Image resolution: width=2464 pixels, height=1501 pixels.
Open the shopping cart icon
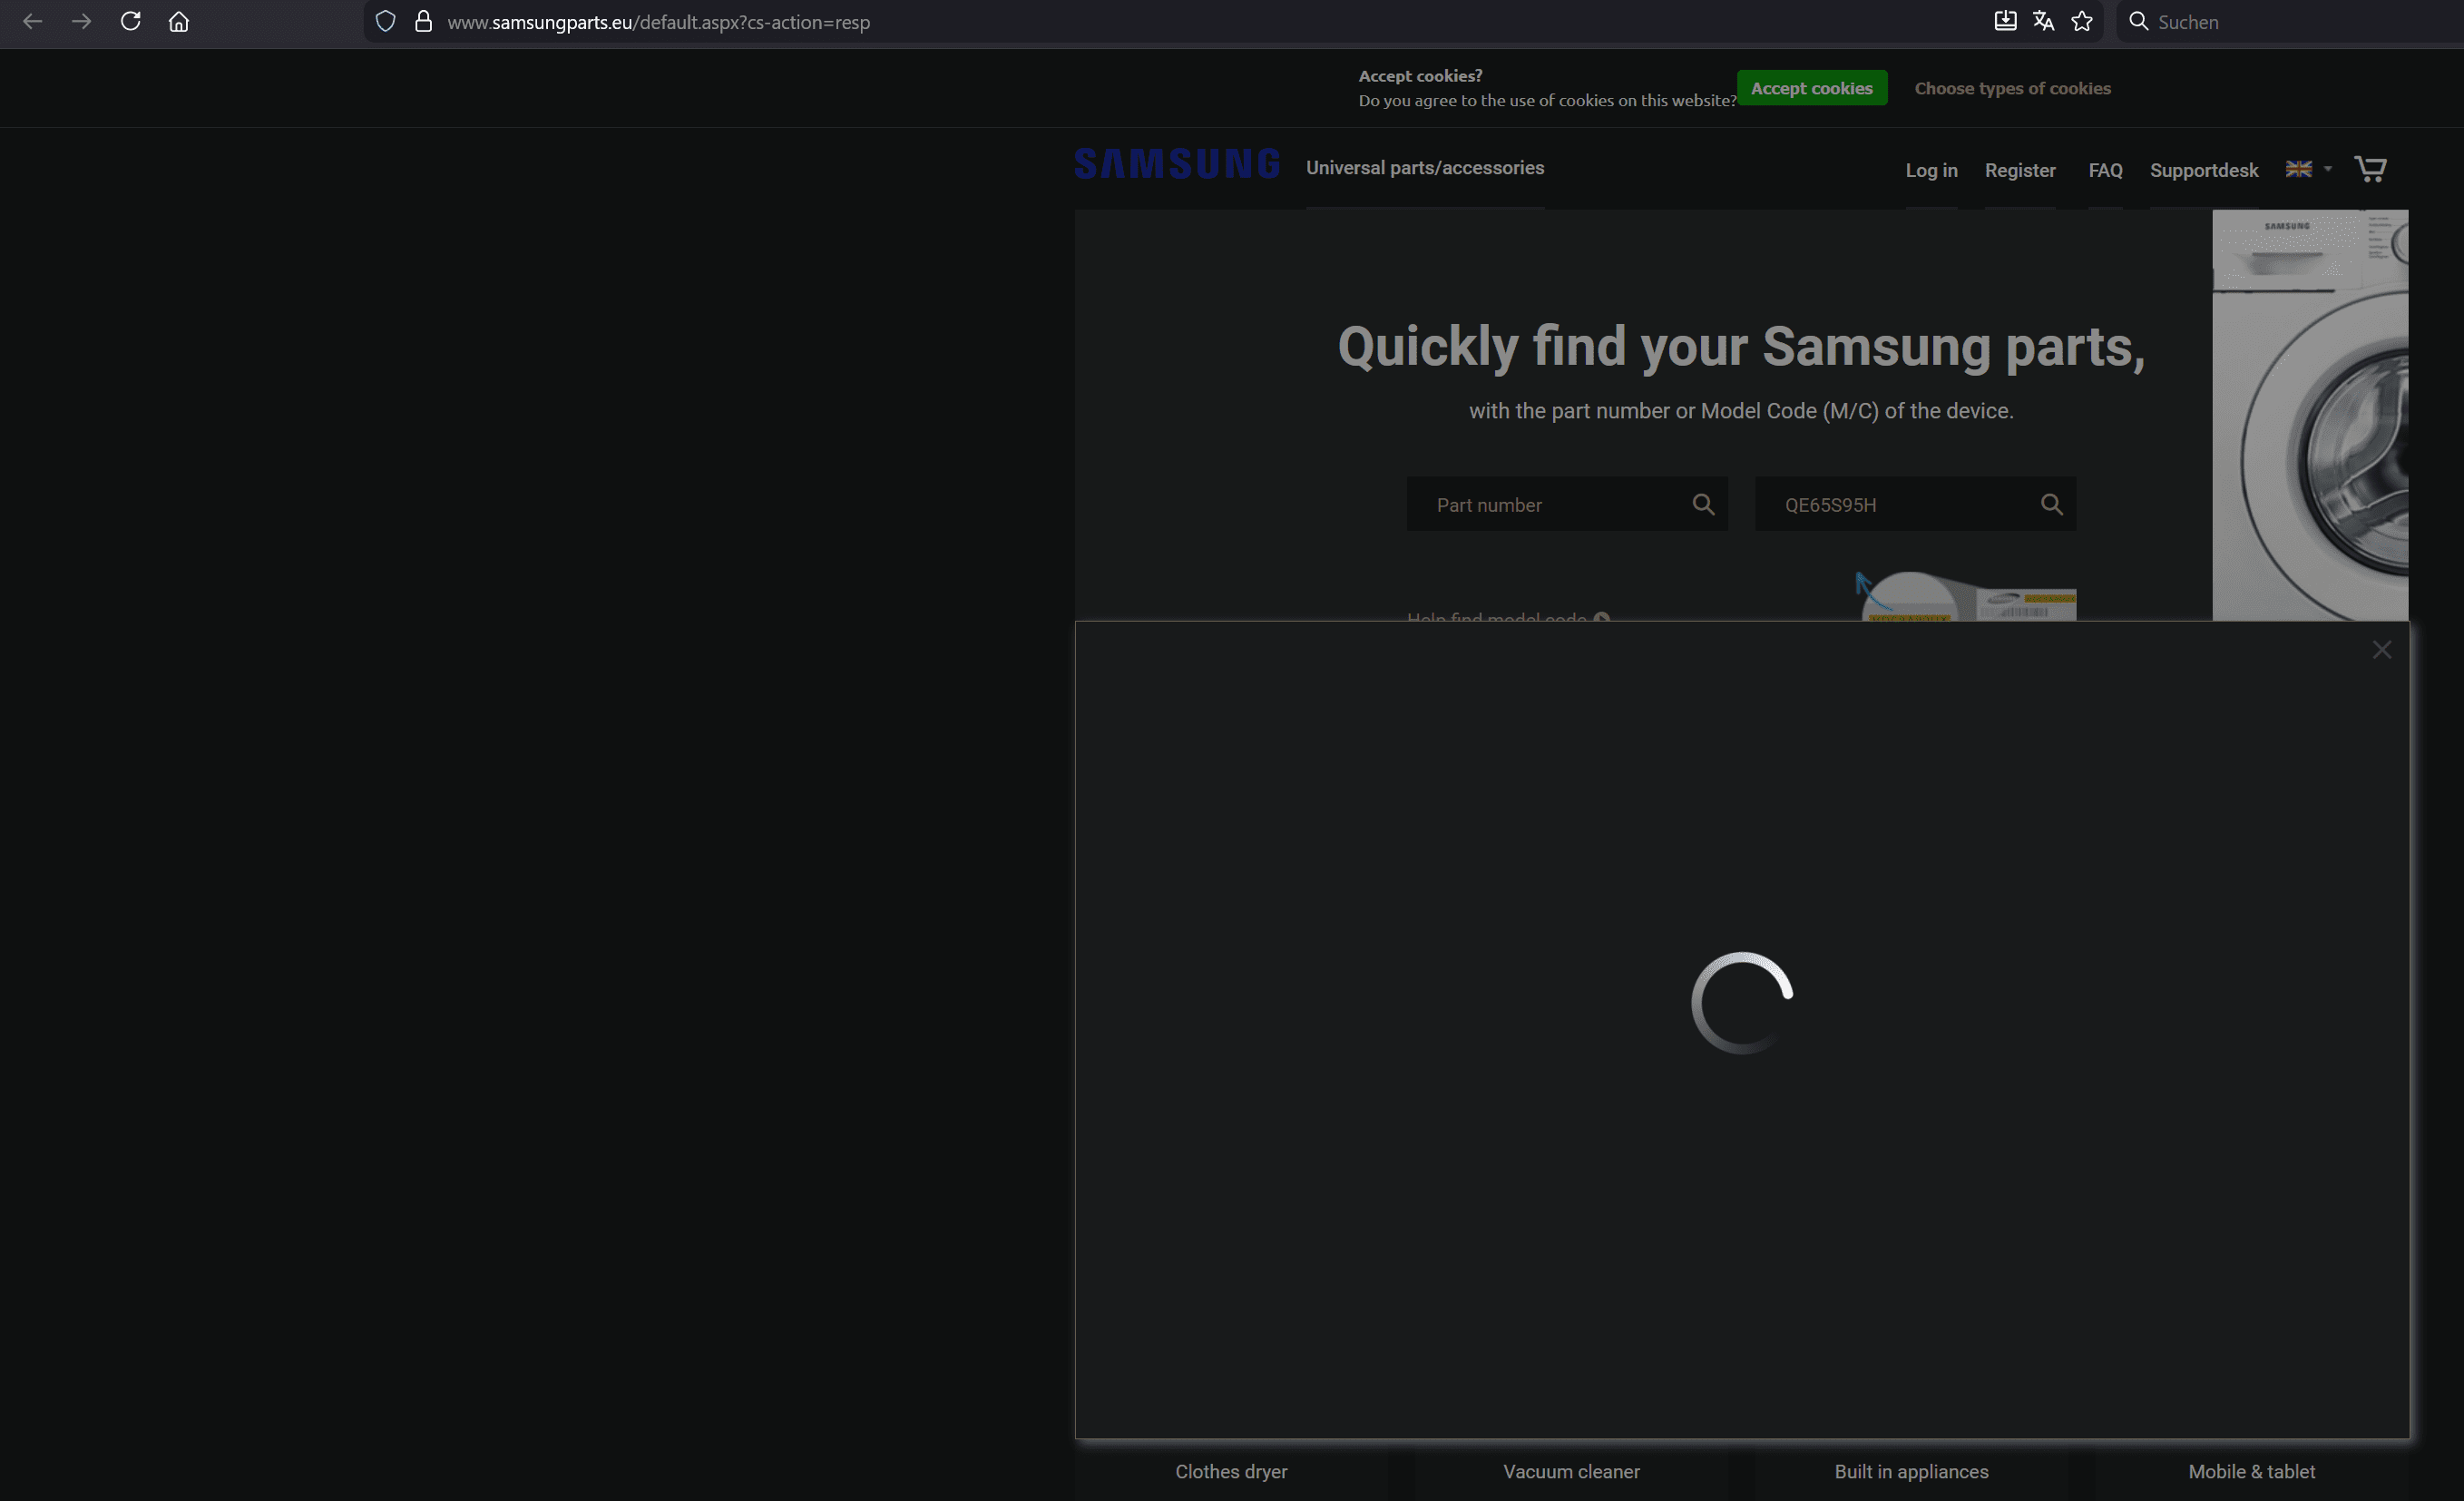tap(2370, 169)
